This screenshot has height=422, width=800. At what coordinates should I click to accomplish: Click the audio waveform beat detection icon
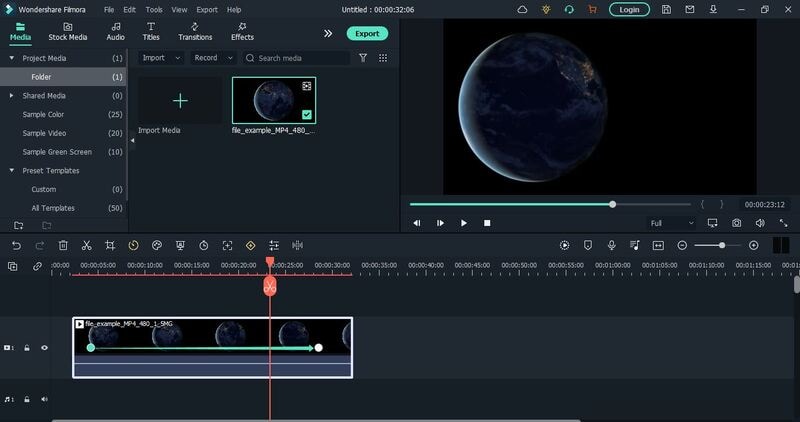297,245
